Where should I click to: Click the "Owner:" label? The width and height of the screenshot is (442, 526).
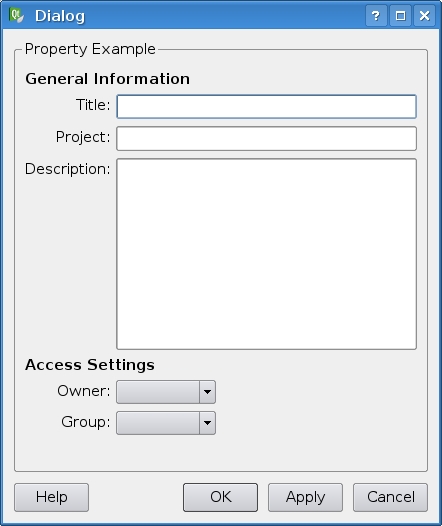(84, 391)
